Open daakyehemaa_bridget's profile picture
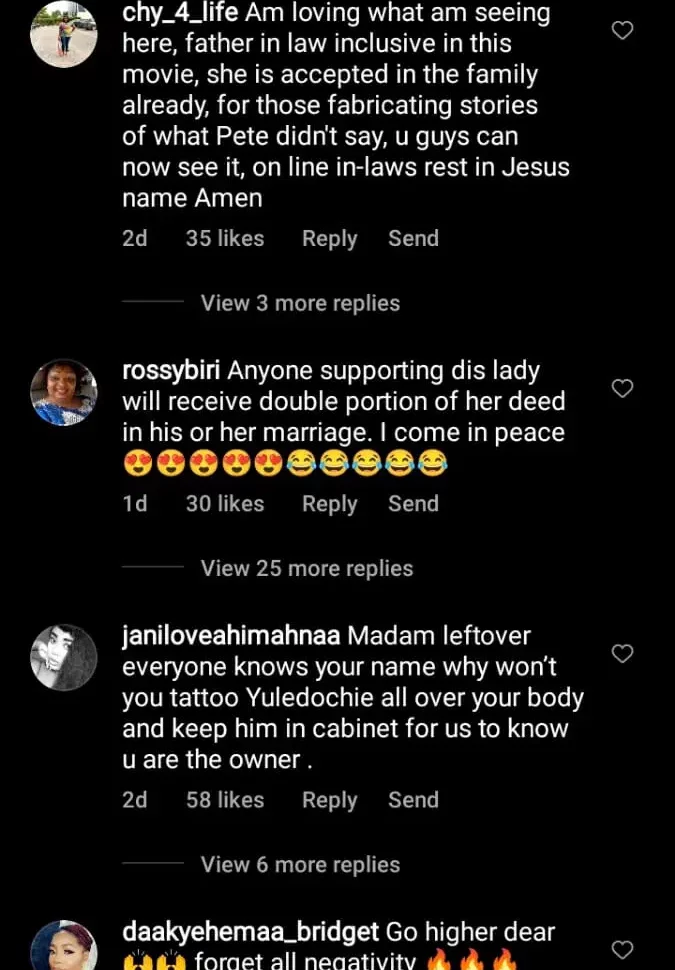The height and width of the screenshot is (970, 675). (x=64, y=947)
